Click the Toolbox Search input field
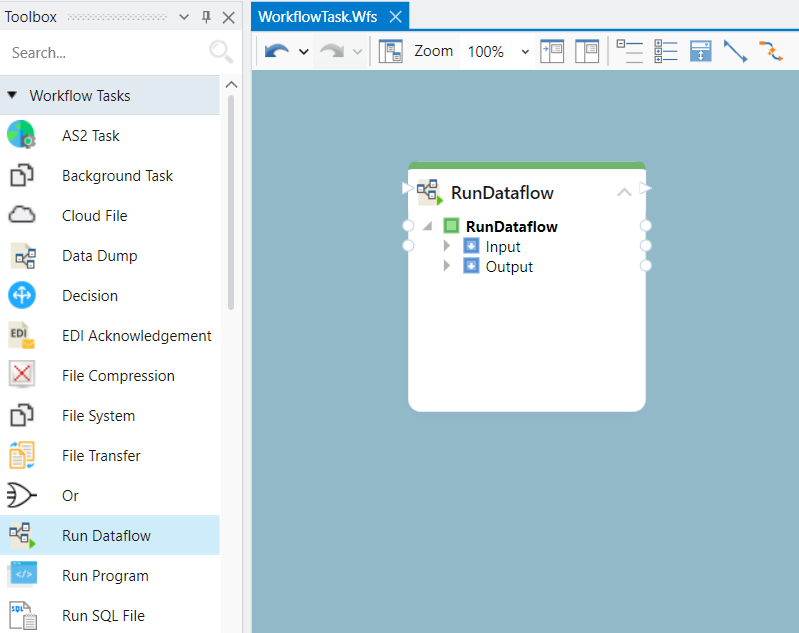This screenshot has height=633, width=799. pyautogui.click(x=105, y=52)
